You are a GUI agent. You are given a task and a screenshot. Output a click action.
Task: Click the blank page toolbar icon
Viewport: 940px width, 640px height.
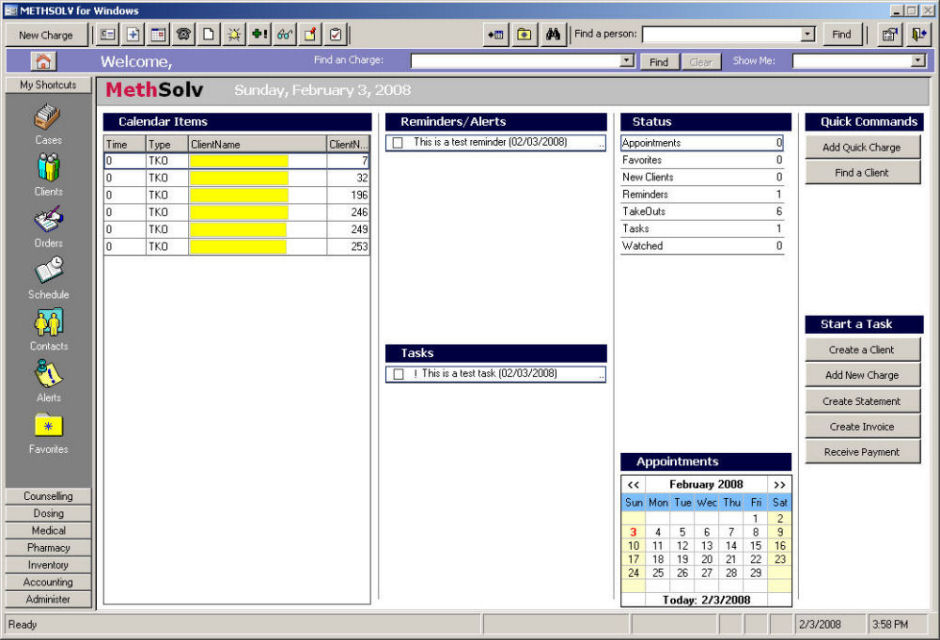click(x=209, y=35)
